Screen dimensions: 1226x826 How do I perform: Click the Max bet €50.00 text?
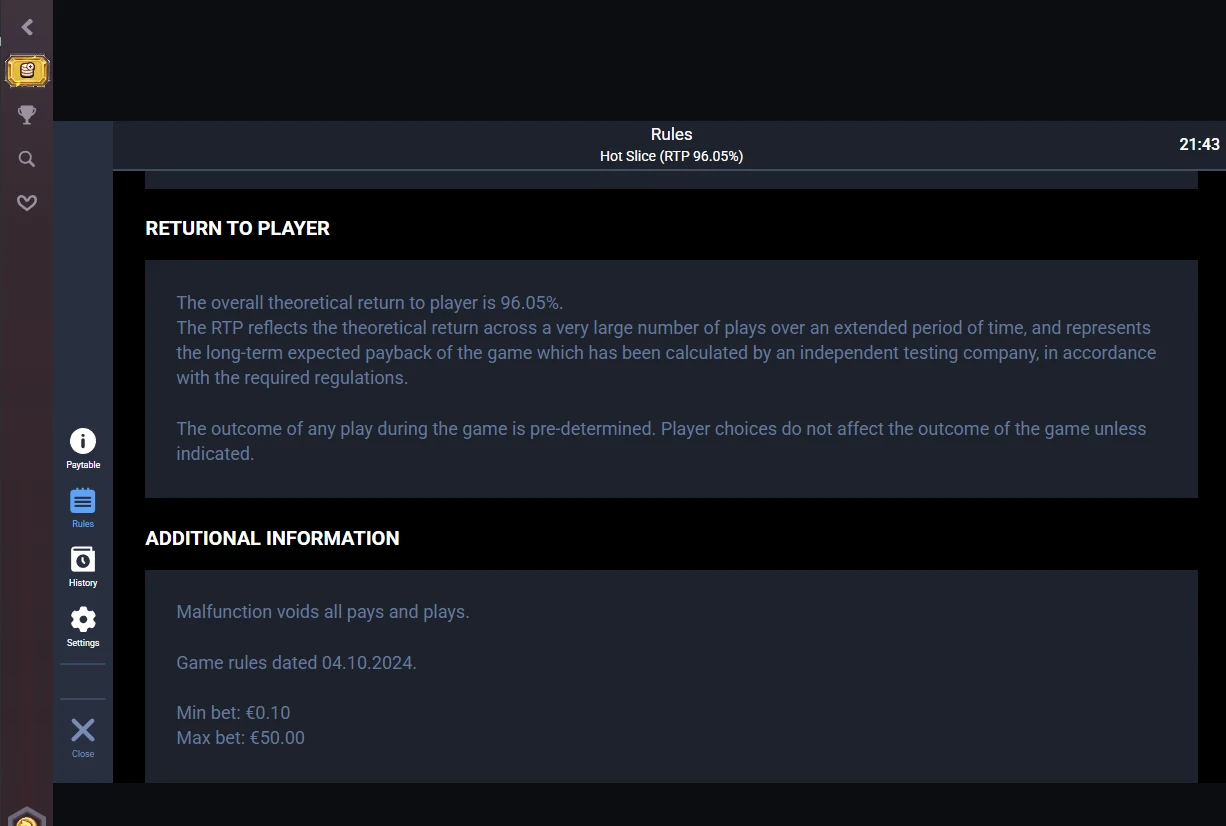pyautogui.click(x=240, y=738)
